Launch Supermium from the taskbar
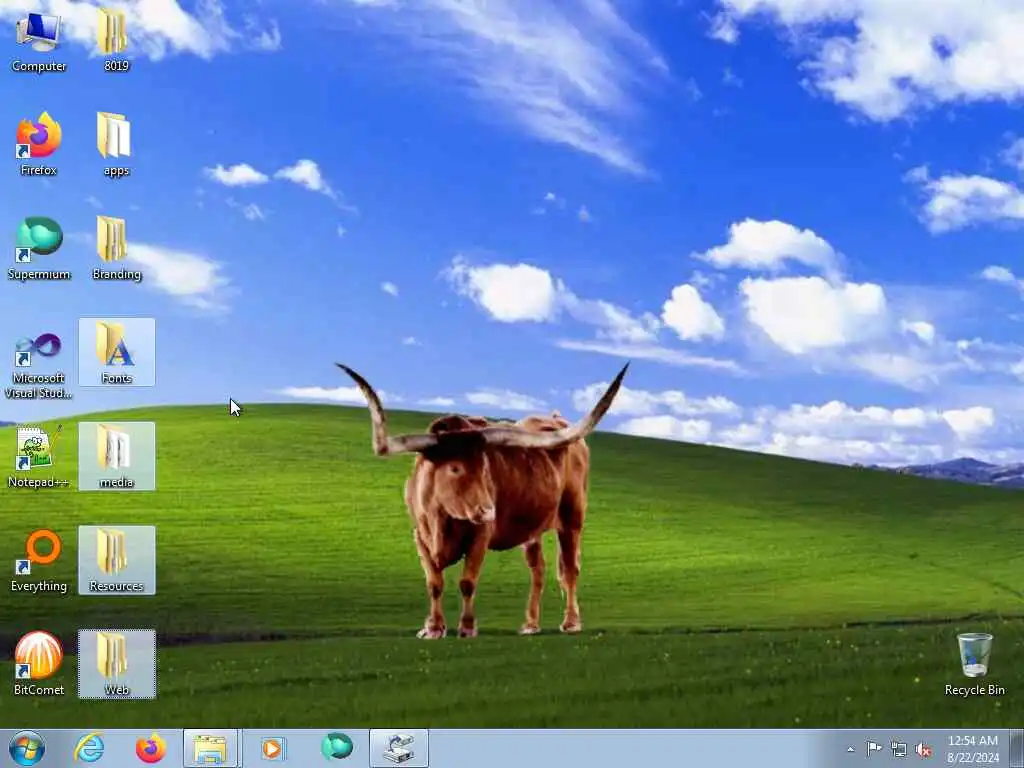 click(x=336, y=748)
